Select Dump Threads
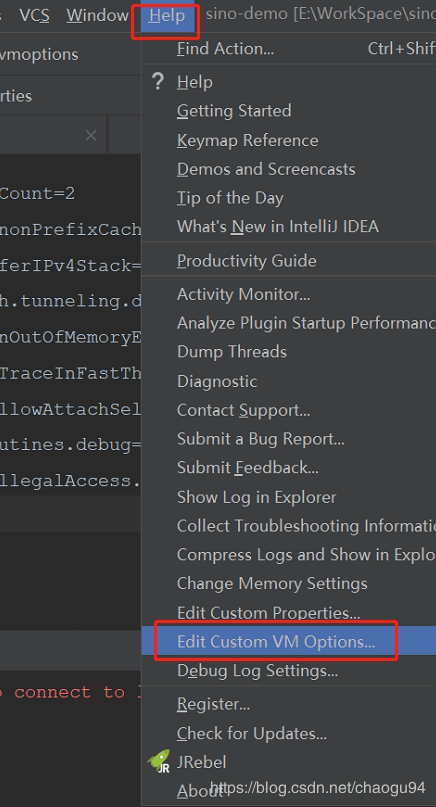Image resolution: width=436 pixels, height=807 pixels. click(x=289, y=352)
